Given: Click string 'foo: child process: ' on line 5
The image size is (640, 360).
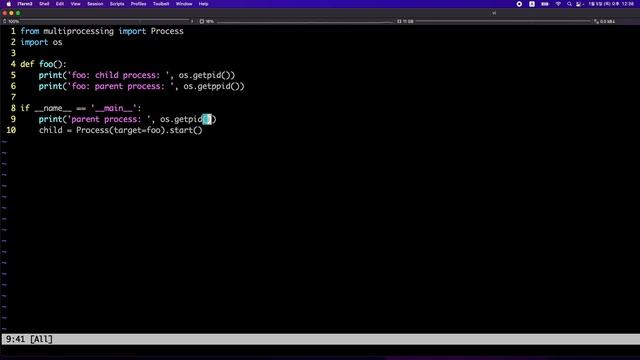Looking at the screenshot, I should [x=118, y=76].
